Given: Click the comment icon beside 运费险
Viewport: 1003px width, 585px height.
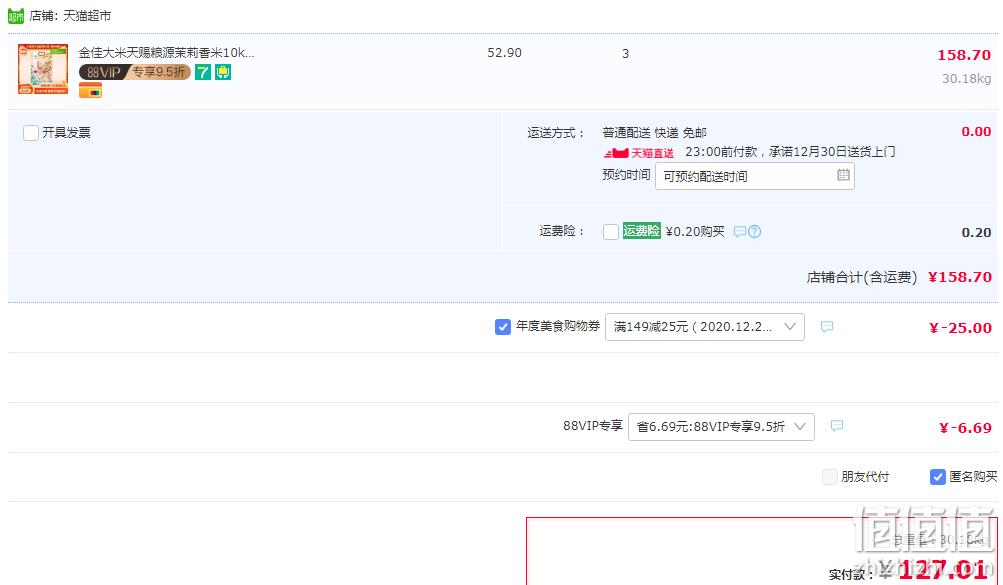Looking at the screenshot, I should coord(739,231).
